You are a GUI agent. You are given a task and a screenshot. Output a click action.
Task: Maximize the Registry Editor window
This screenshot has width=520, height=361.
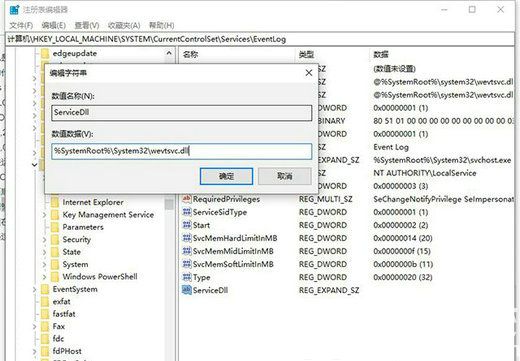click(472, 10)
